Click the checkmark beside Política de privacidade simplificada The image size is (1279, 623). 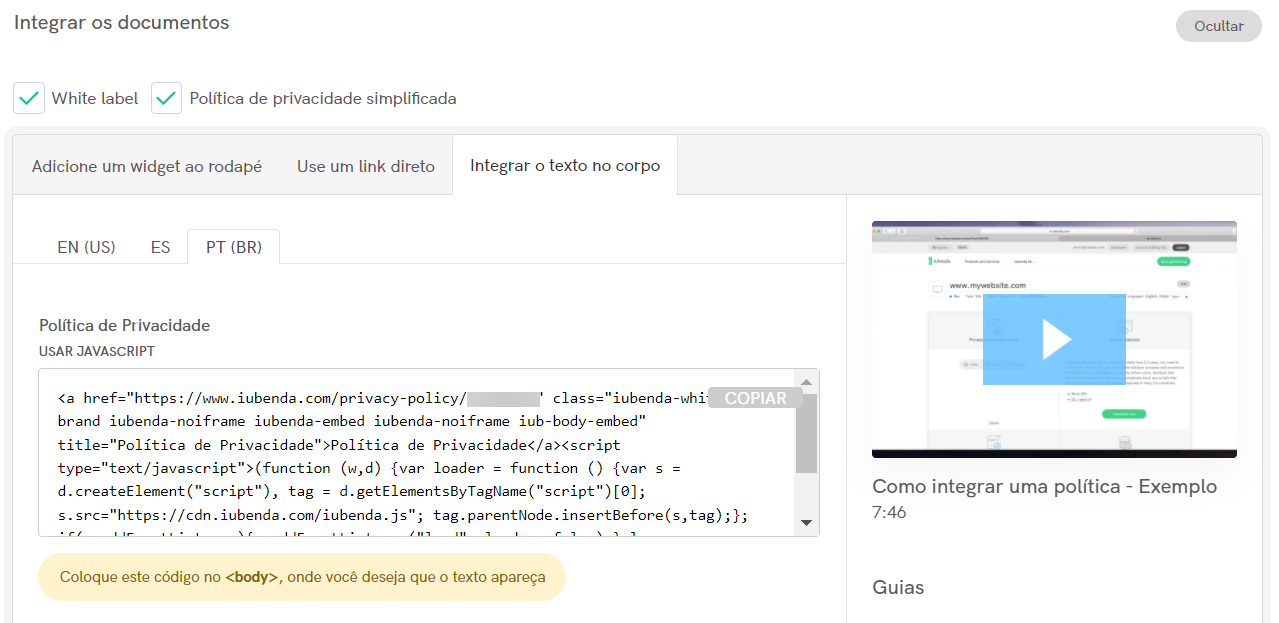(x=166, y=98)
